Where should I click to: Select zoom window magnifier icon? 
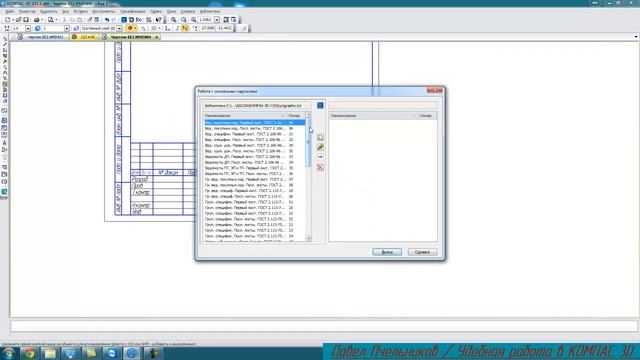(174, 20)
